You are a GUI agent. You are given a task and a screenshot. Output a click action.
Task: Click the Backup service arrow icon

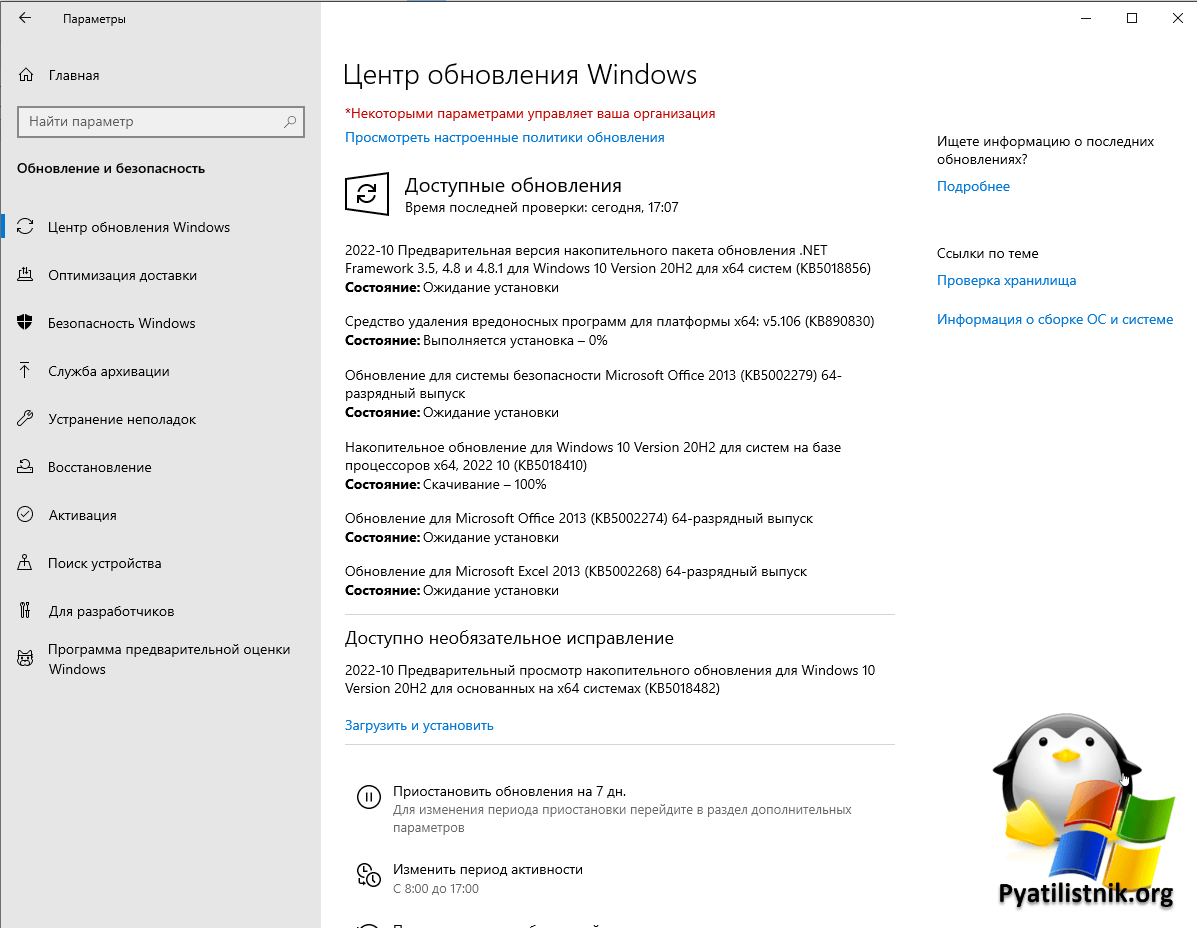pyautogui.click(x=26, y=371)
